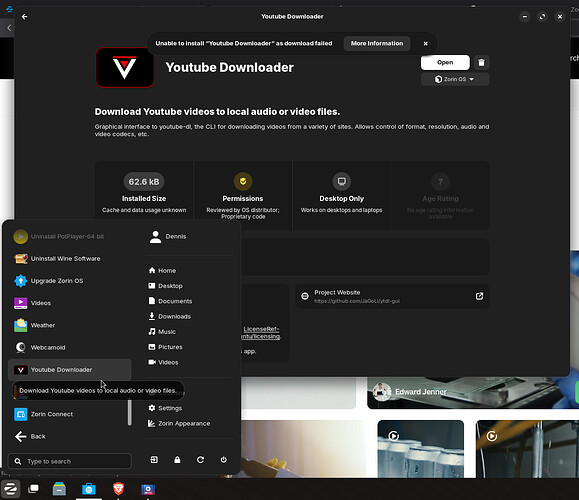Click the power off icon

pos(224,460)
